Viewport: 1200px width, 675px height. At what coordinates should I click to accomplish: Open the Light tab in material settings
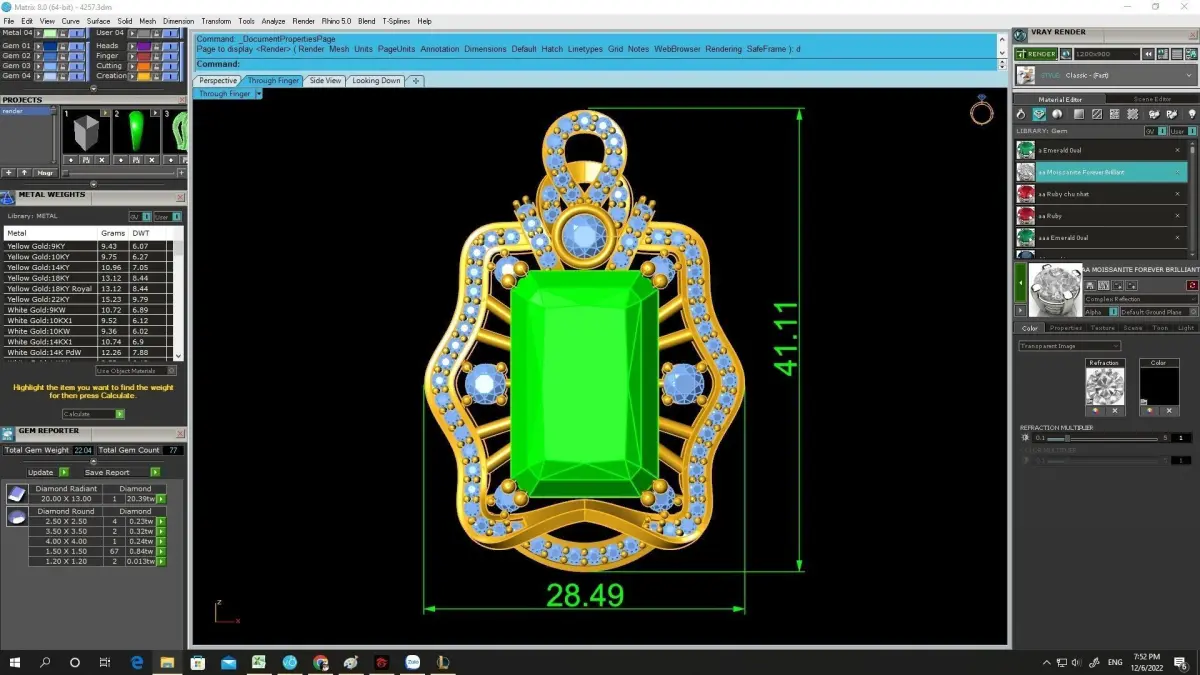1185,328
